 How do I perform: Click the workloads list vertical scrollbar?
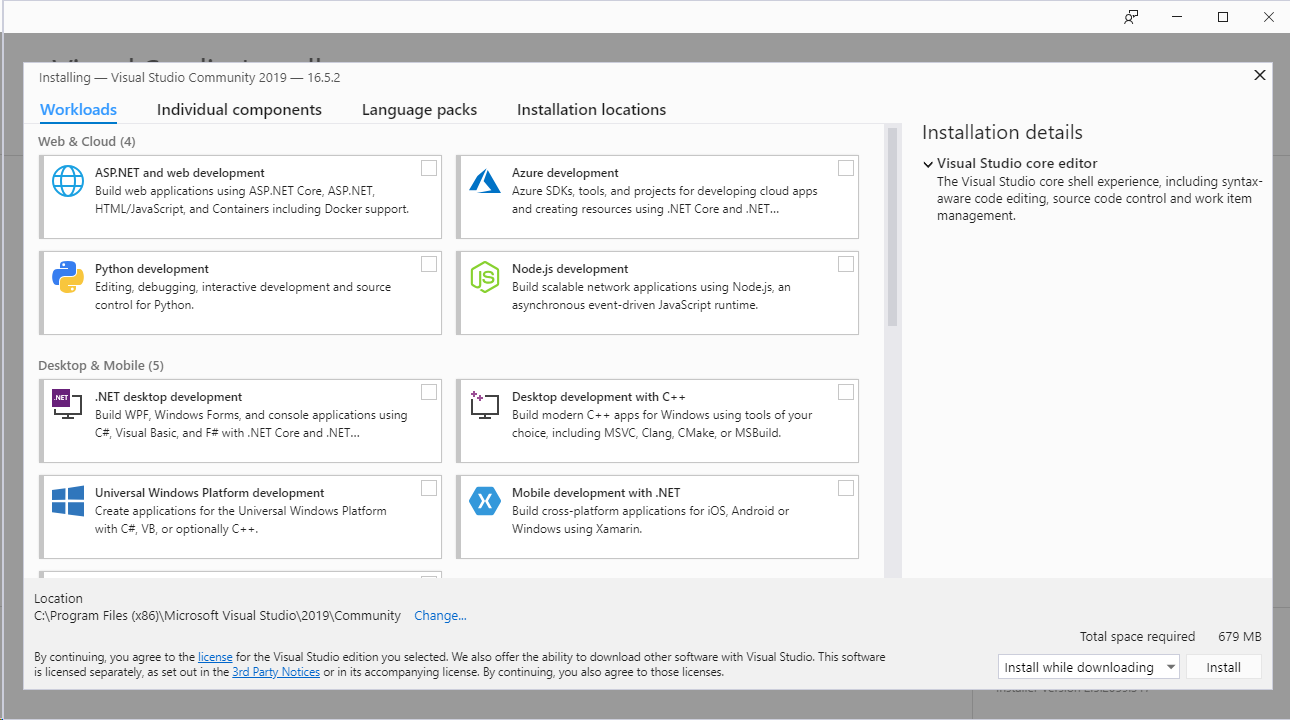tap(892, 228)
